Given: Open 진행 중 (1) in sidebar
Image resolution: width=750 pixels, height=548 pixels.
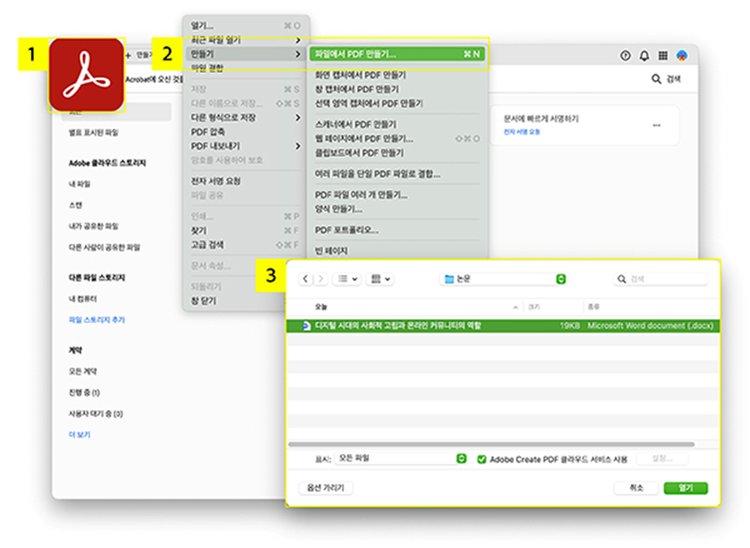Looking at the screenshot, I should (84, 393).
